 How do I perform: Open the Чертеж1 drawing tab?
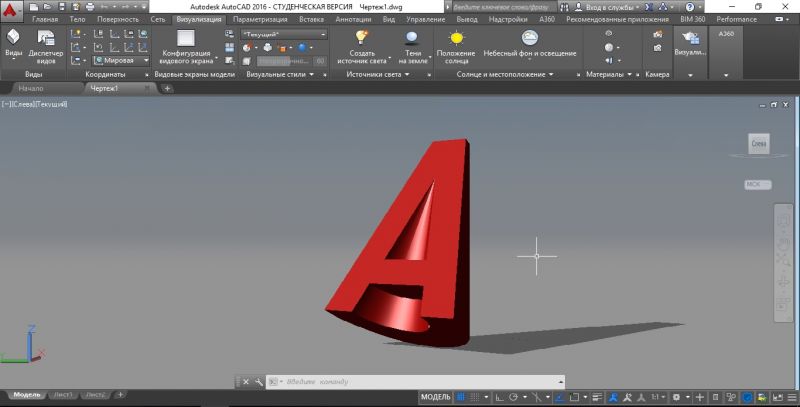105,88
